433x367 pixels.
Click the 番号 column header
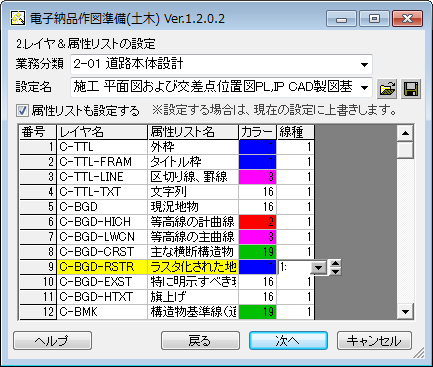tap(38, 132)
